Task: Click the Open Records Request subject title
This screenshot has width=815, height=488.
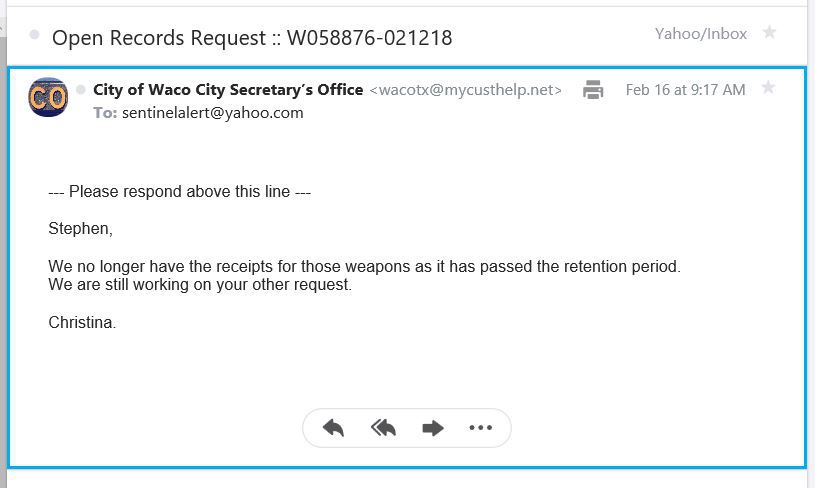Action: [x=252, y=38]
